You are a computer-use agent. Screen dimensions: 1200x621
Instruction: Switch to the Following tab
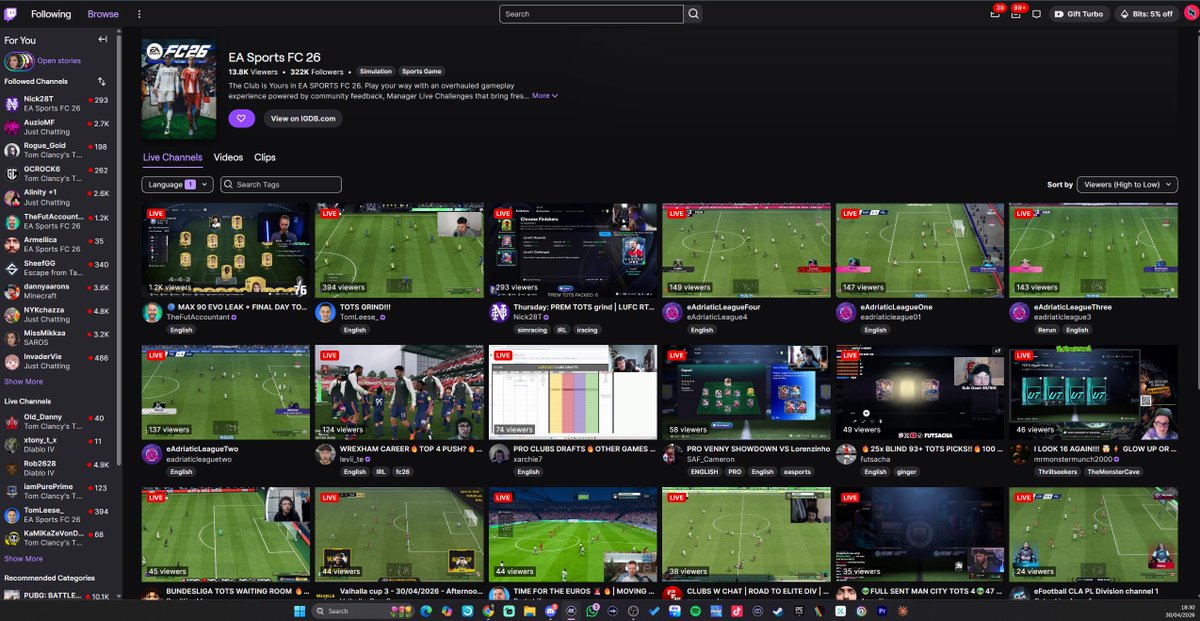[51, 14]
